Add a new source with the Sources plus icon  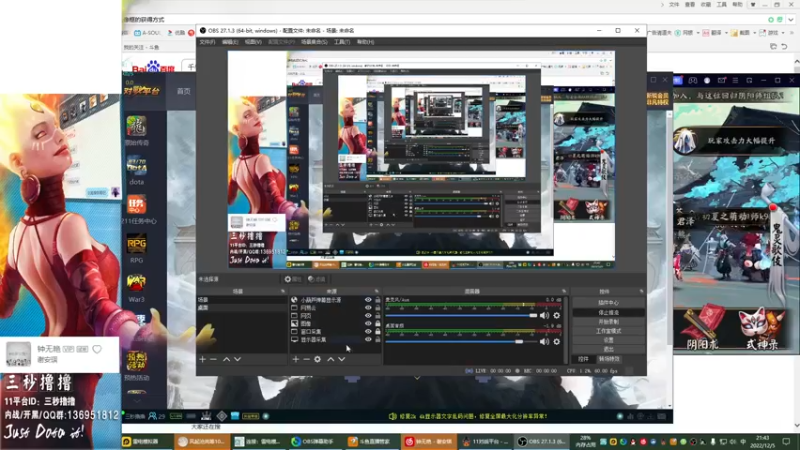(295, 359)
